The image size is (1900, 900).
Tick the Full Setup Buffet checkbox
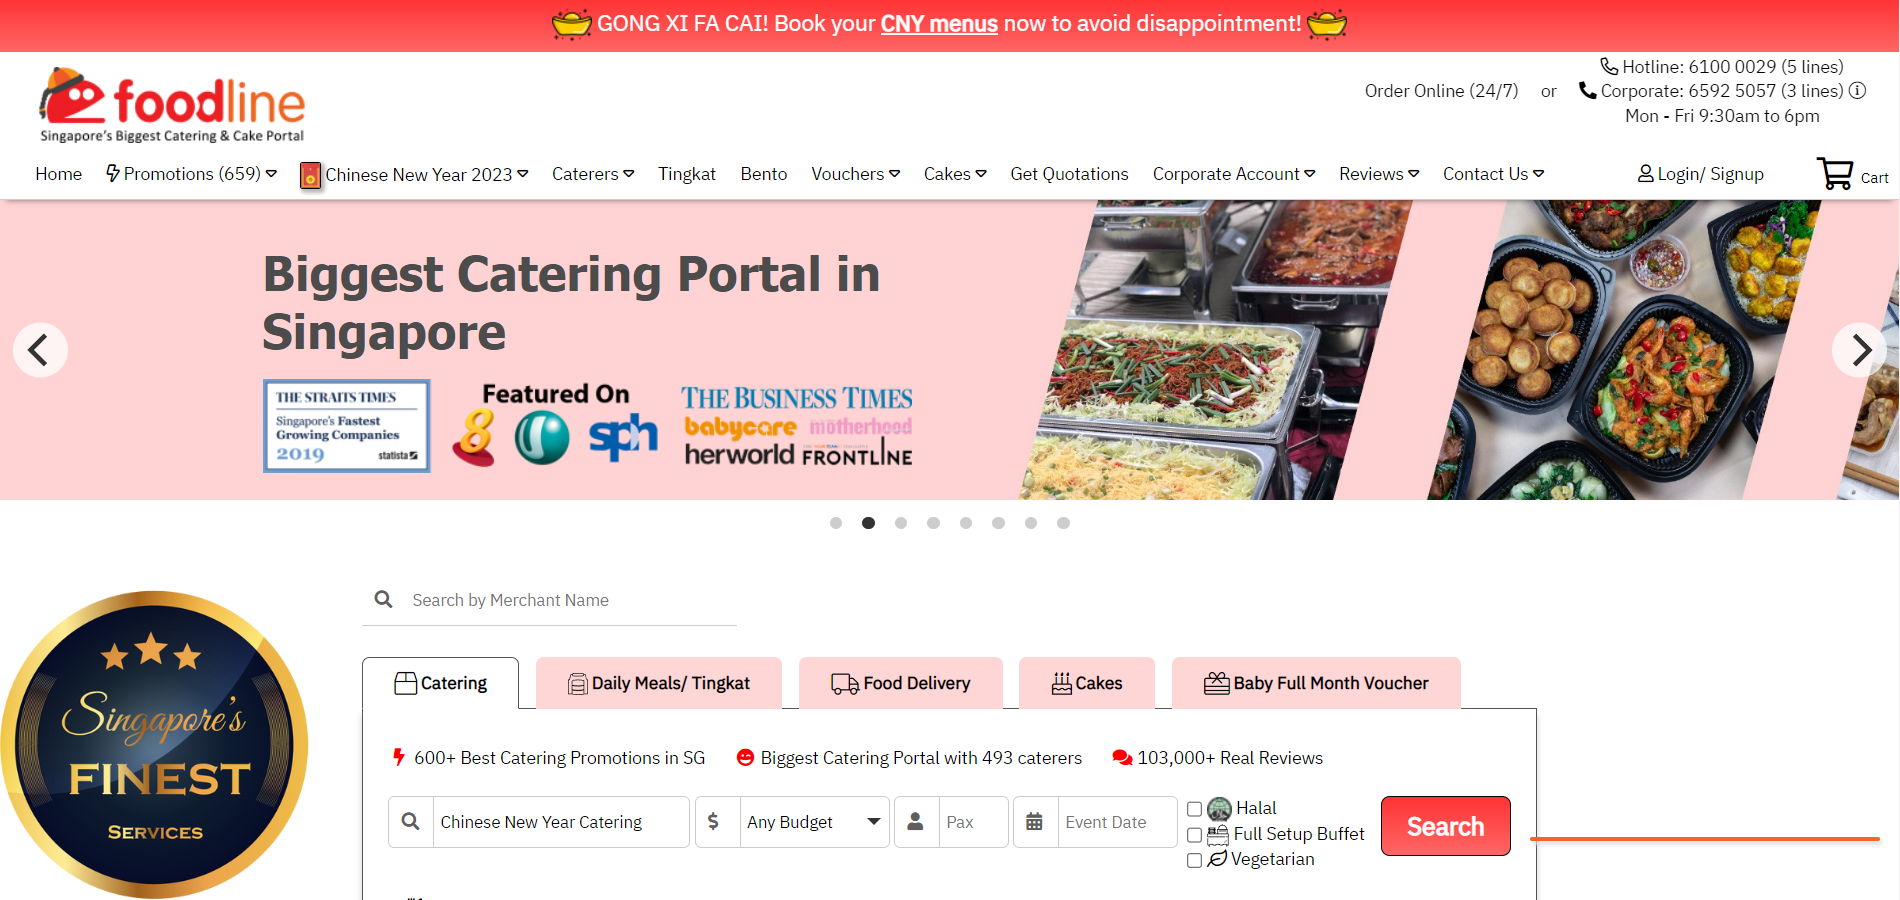(x=1194, y=835)
